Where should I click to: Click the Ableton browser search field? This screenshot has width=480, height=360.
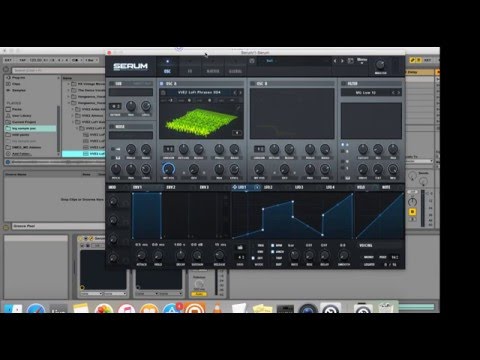(x=58, y=70)
